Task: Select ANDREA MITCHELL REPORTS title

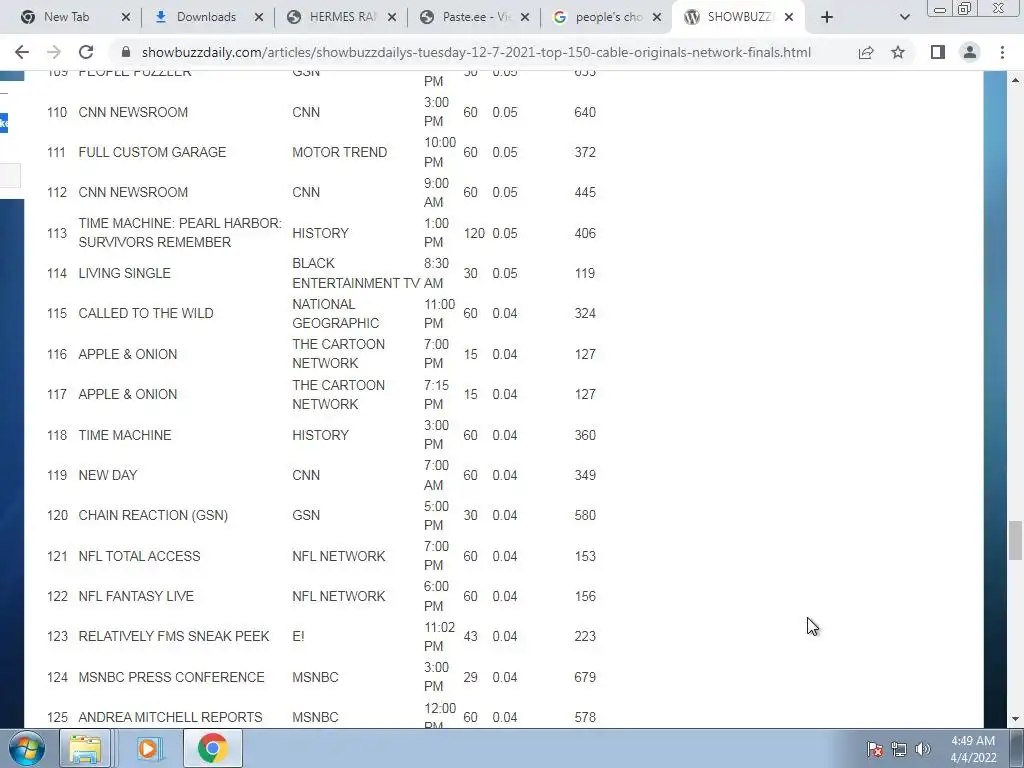Action: point(170,717)
